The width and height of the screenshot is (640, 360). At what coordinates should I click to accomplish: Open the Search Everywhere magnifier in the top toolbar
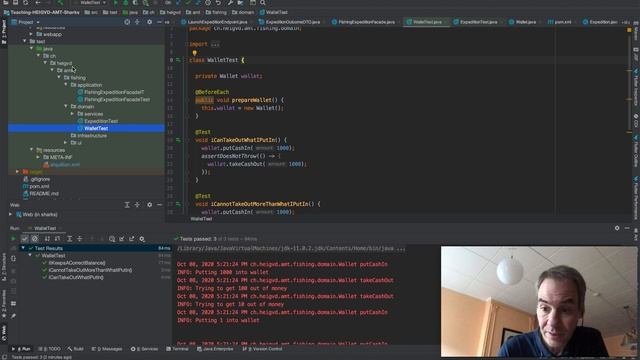(263, 3)
